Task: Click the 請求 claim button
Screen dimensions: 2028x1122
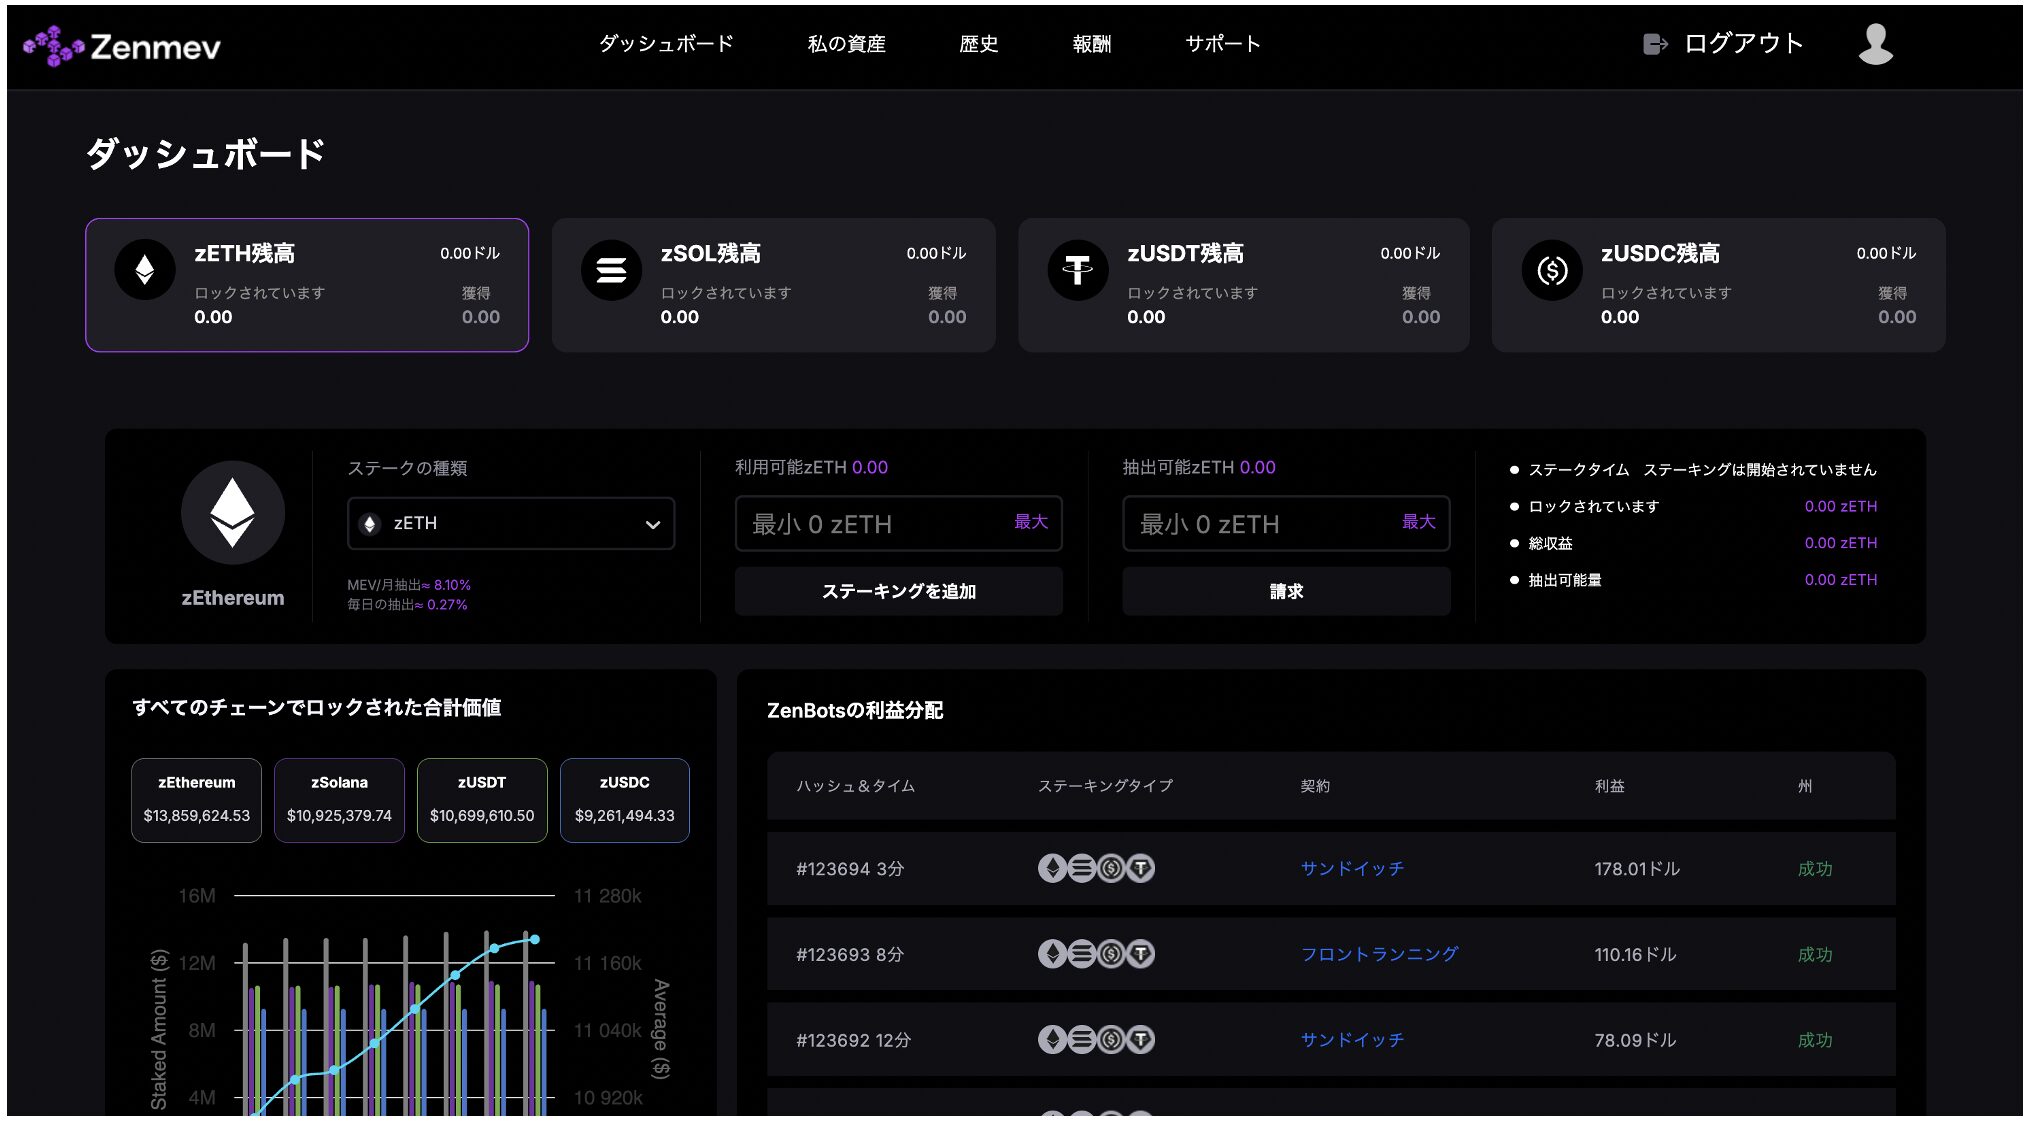Action: coord(1286,591)
